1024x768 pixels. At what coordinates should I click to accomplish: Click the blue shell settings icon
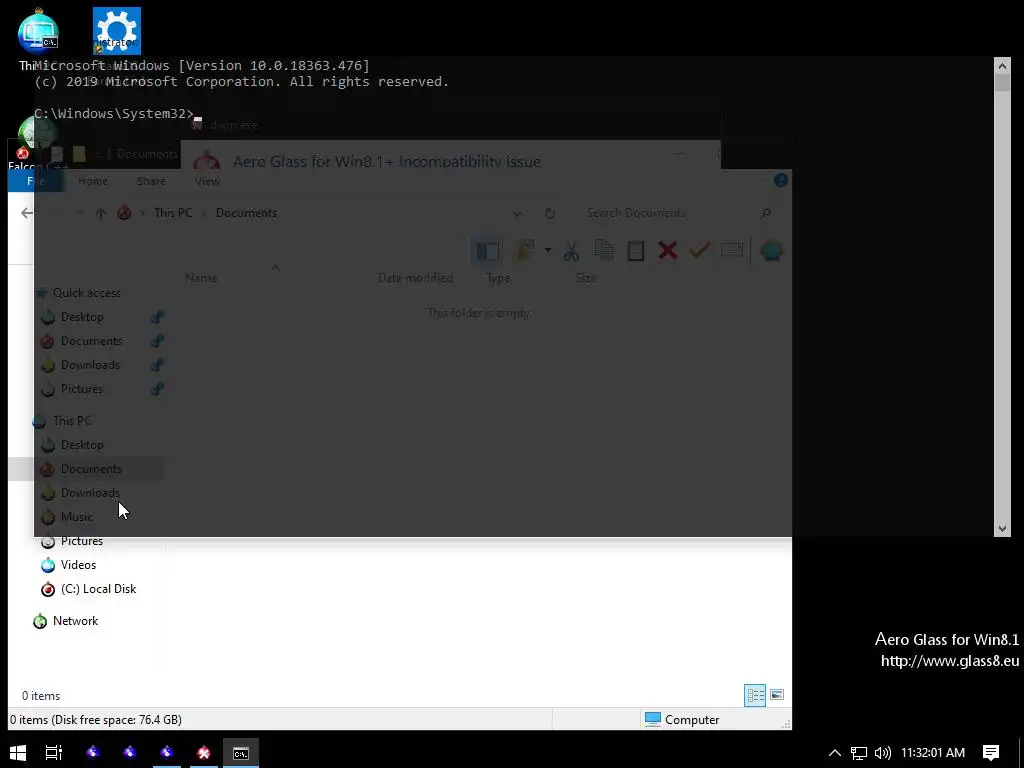click(771, 251)
